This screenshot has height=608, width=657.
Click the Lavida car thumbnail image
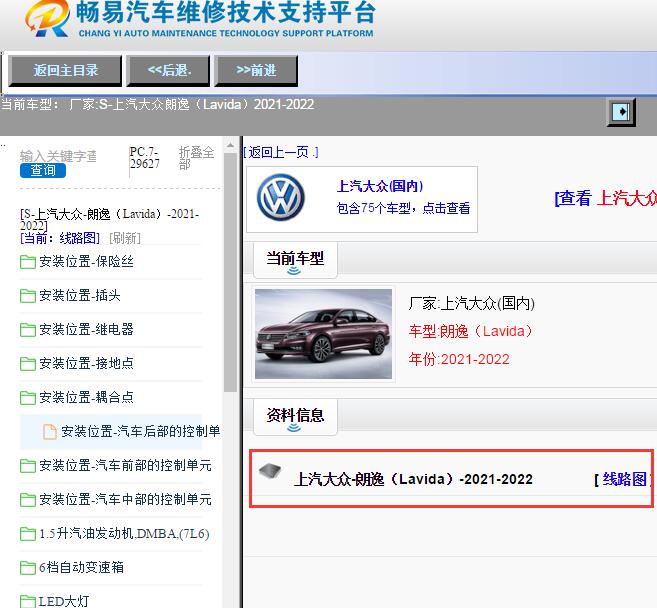click(323, 334)
